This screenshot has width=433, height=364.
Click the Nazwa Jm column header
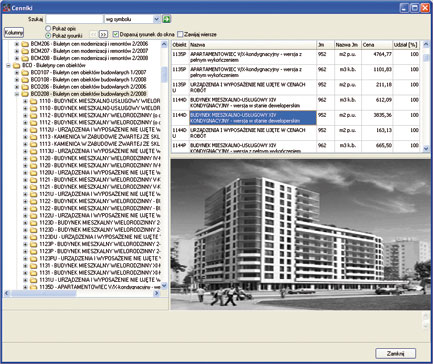pos(348,45)
